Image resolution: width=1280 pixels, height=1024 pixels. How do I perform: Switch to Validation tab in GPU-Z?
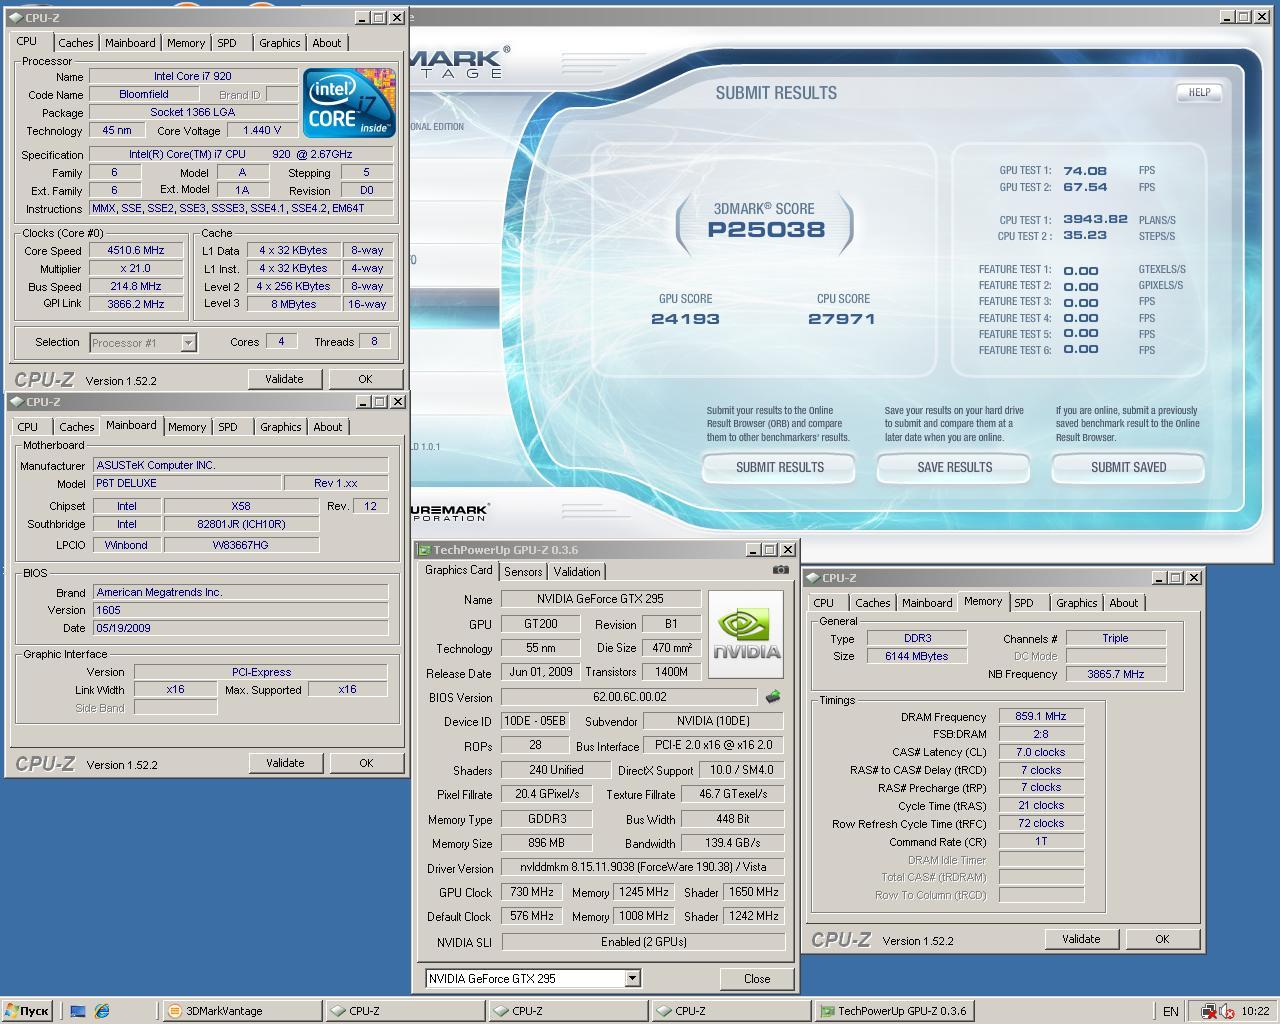tap(577, 572)
